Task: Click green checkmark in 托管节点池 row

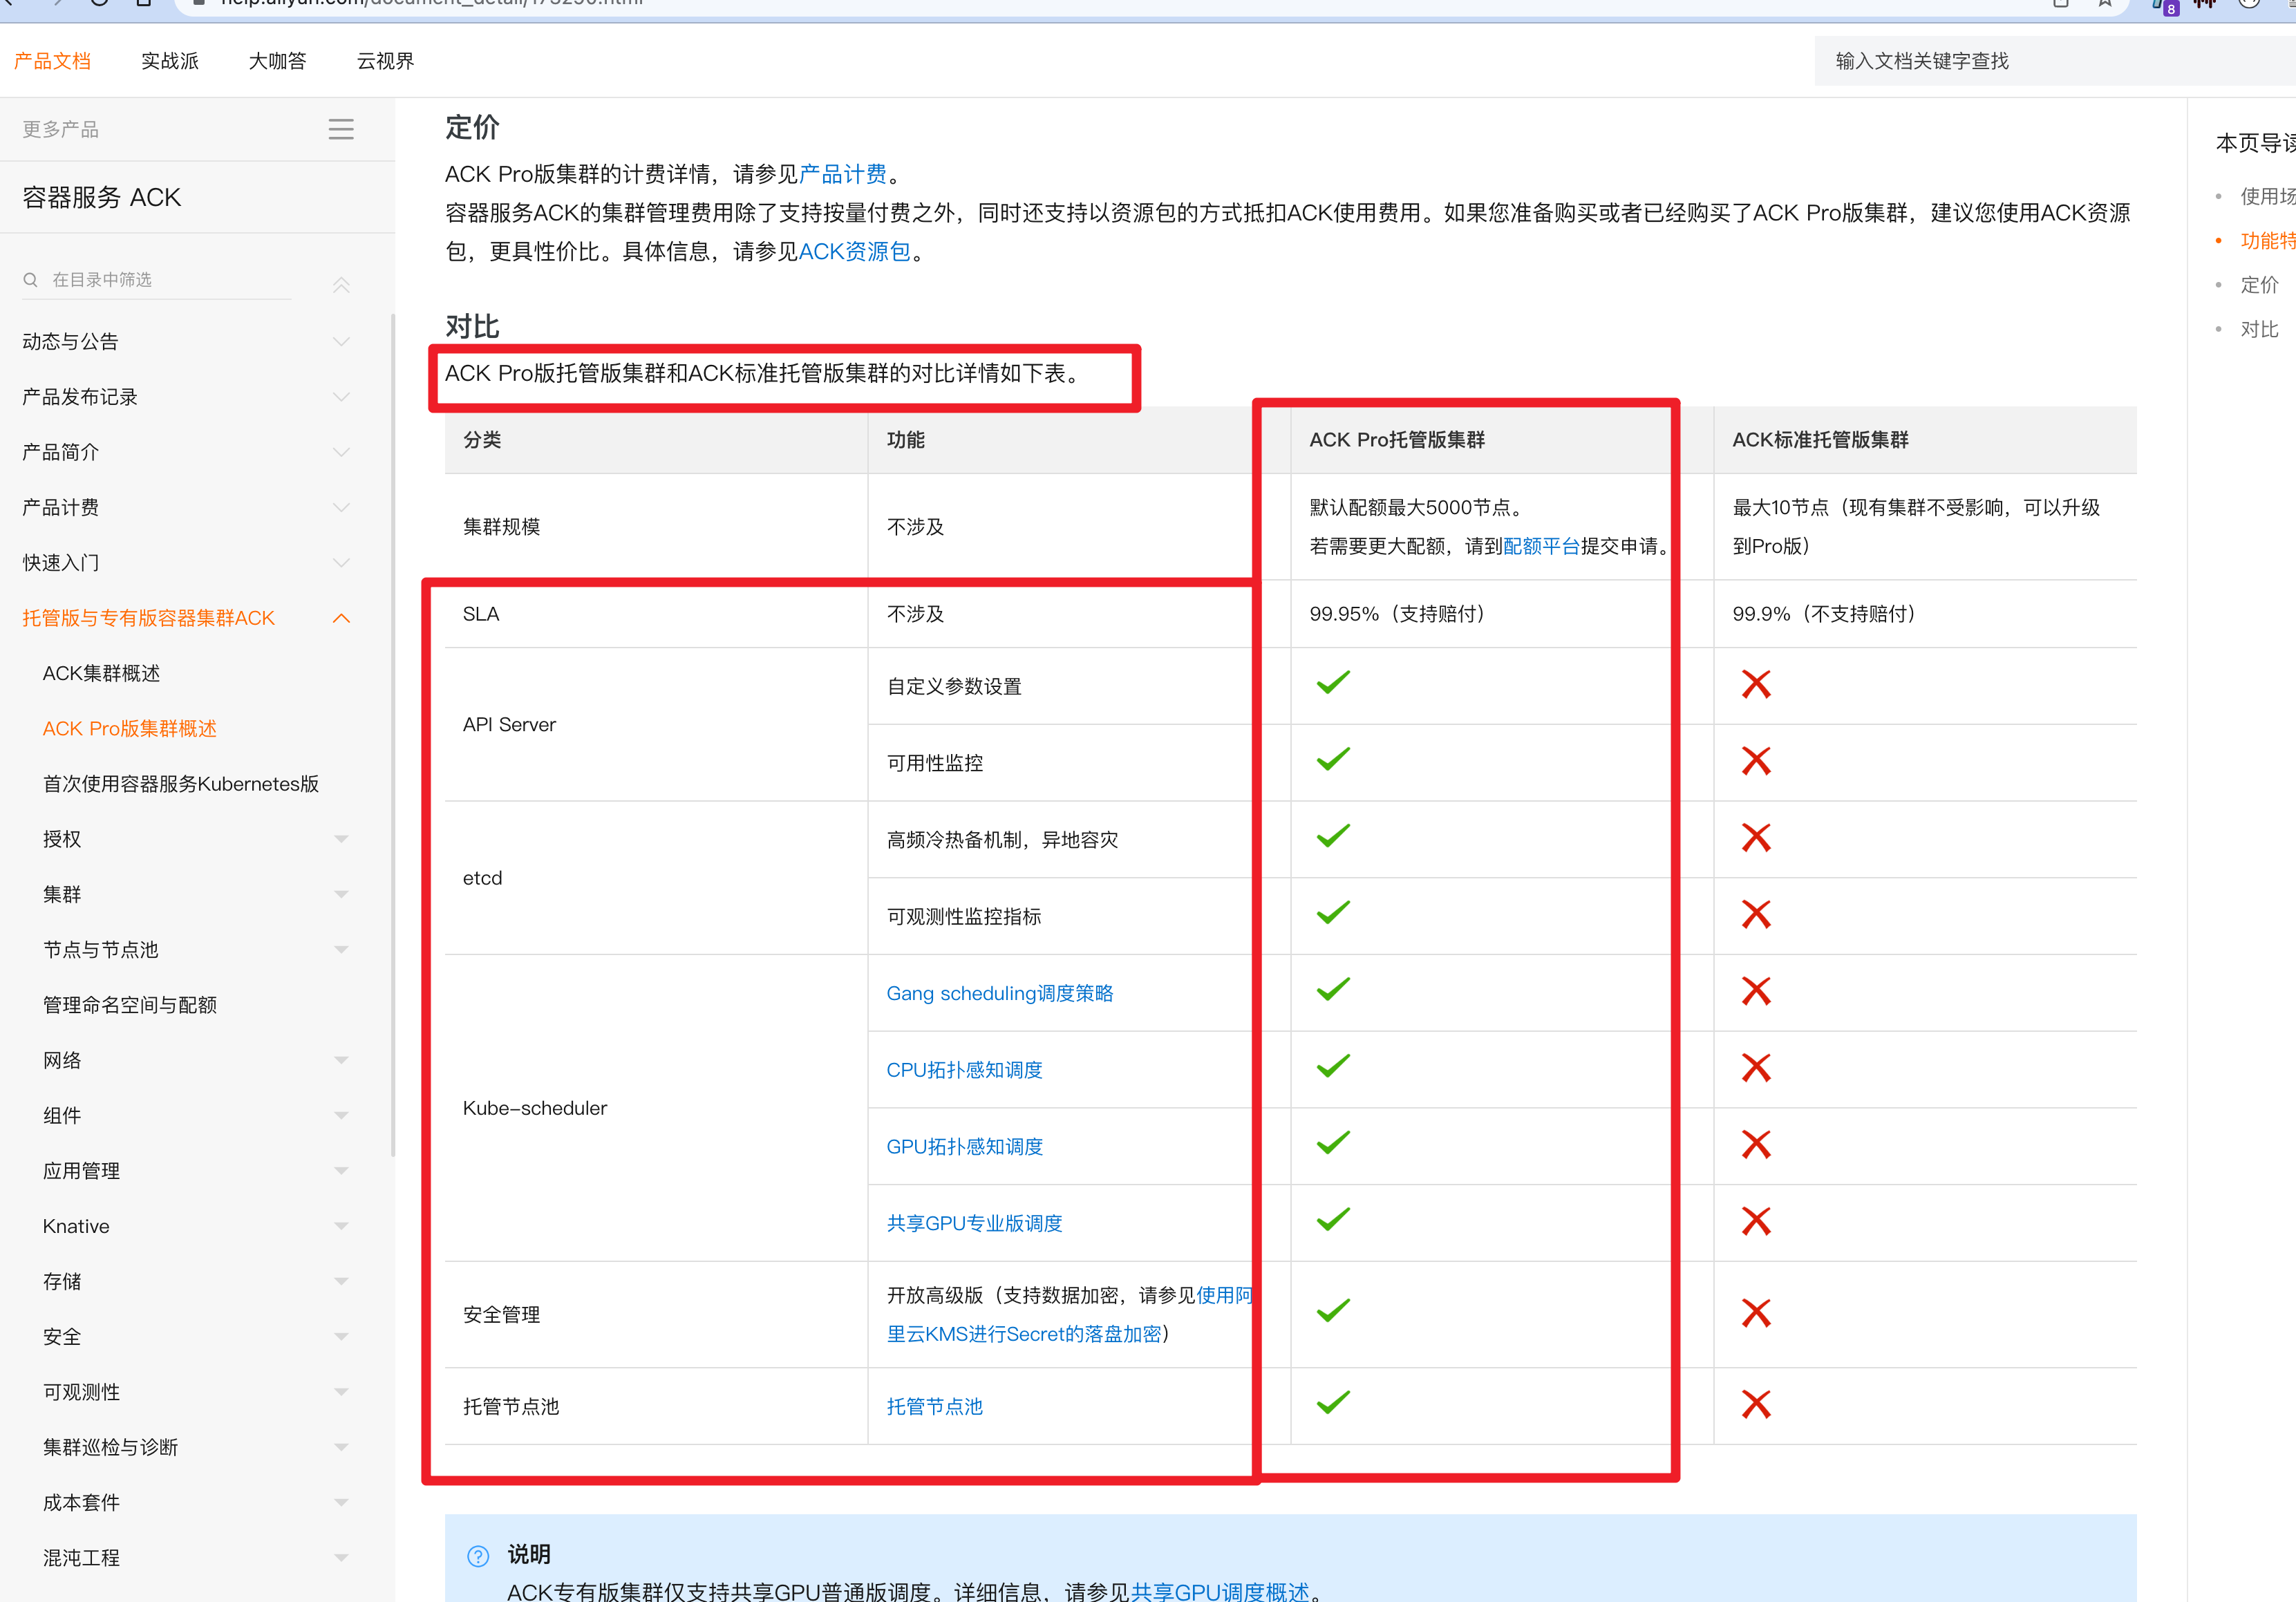Action: pos(1333,1403)
